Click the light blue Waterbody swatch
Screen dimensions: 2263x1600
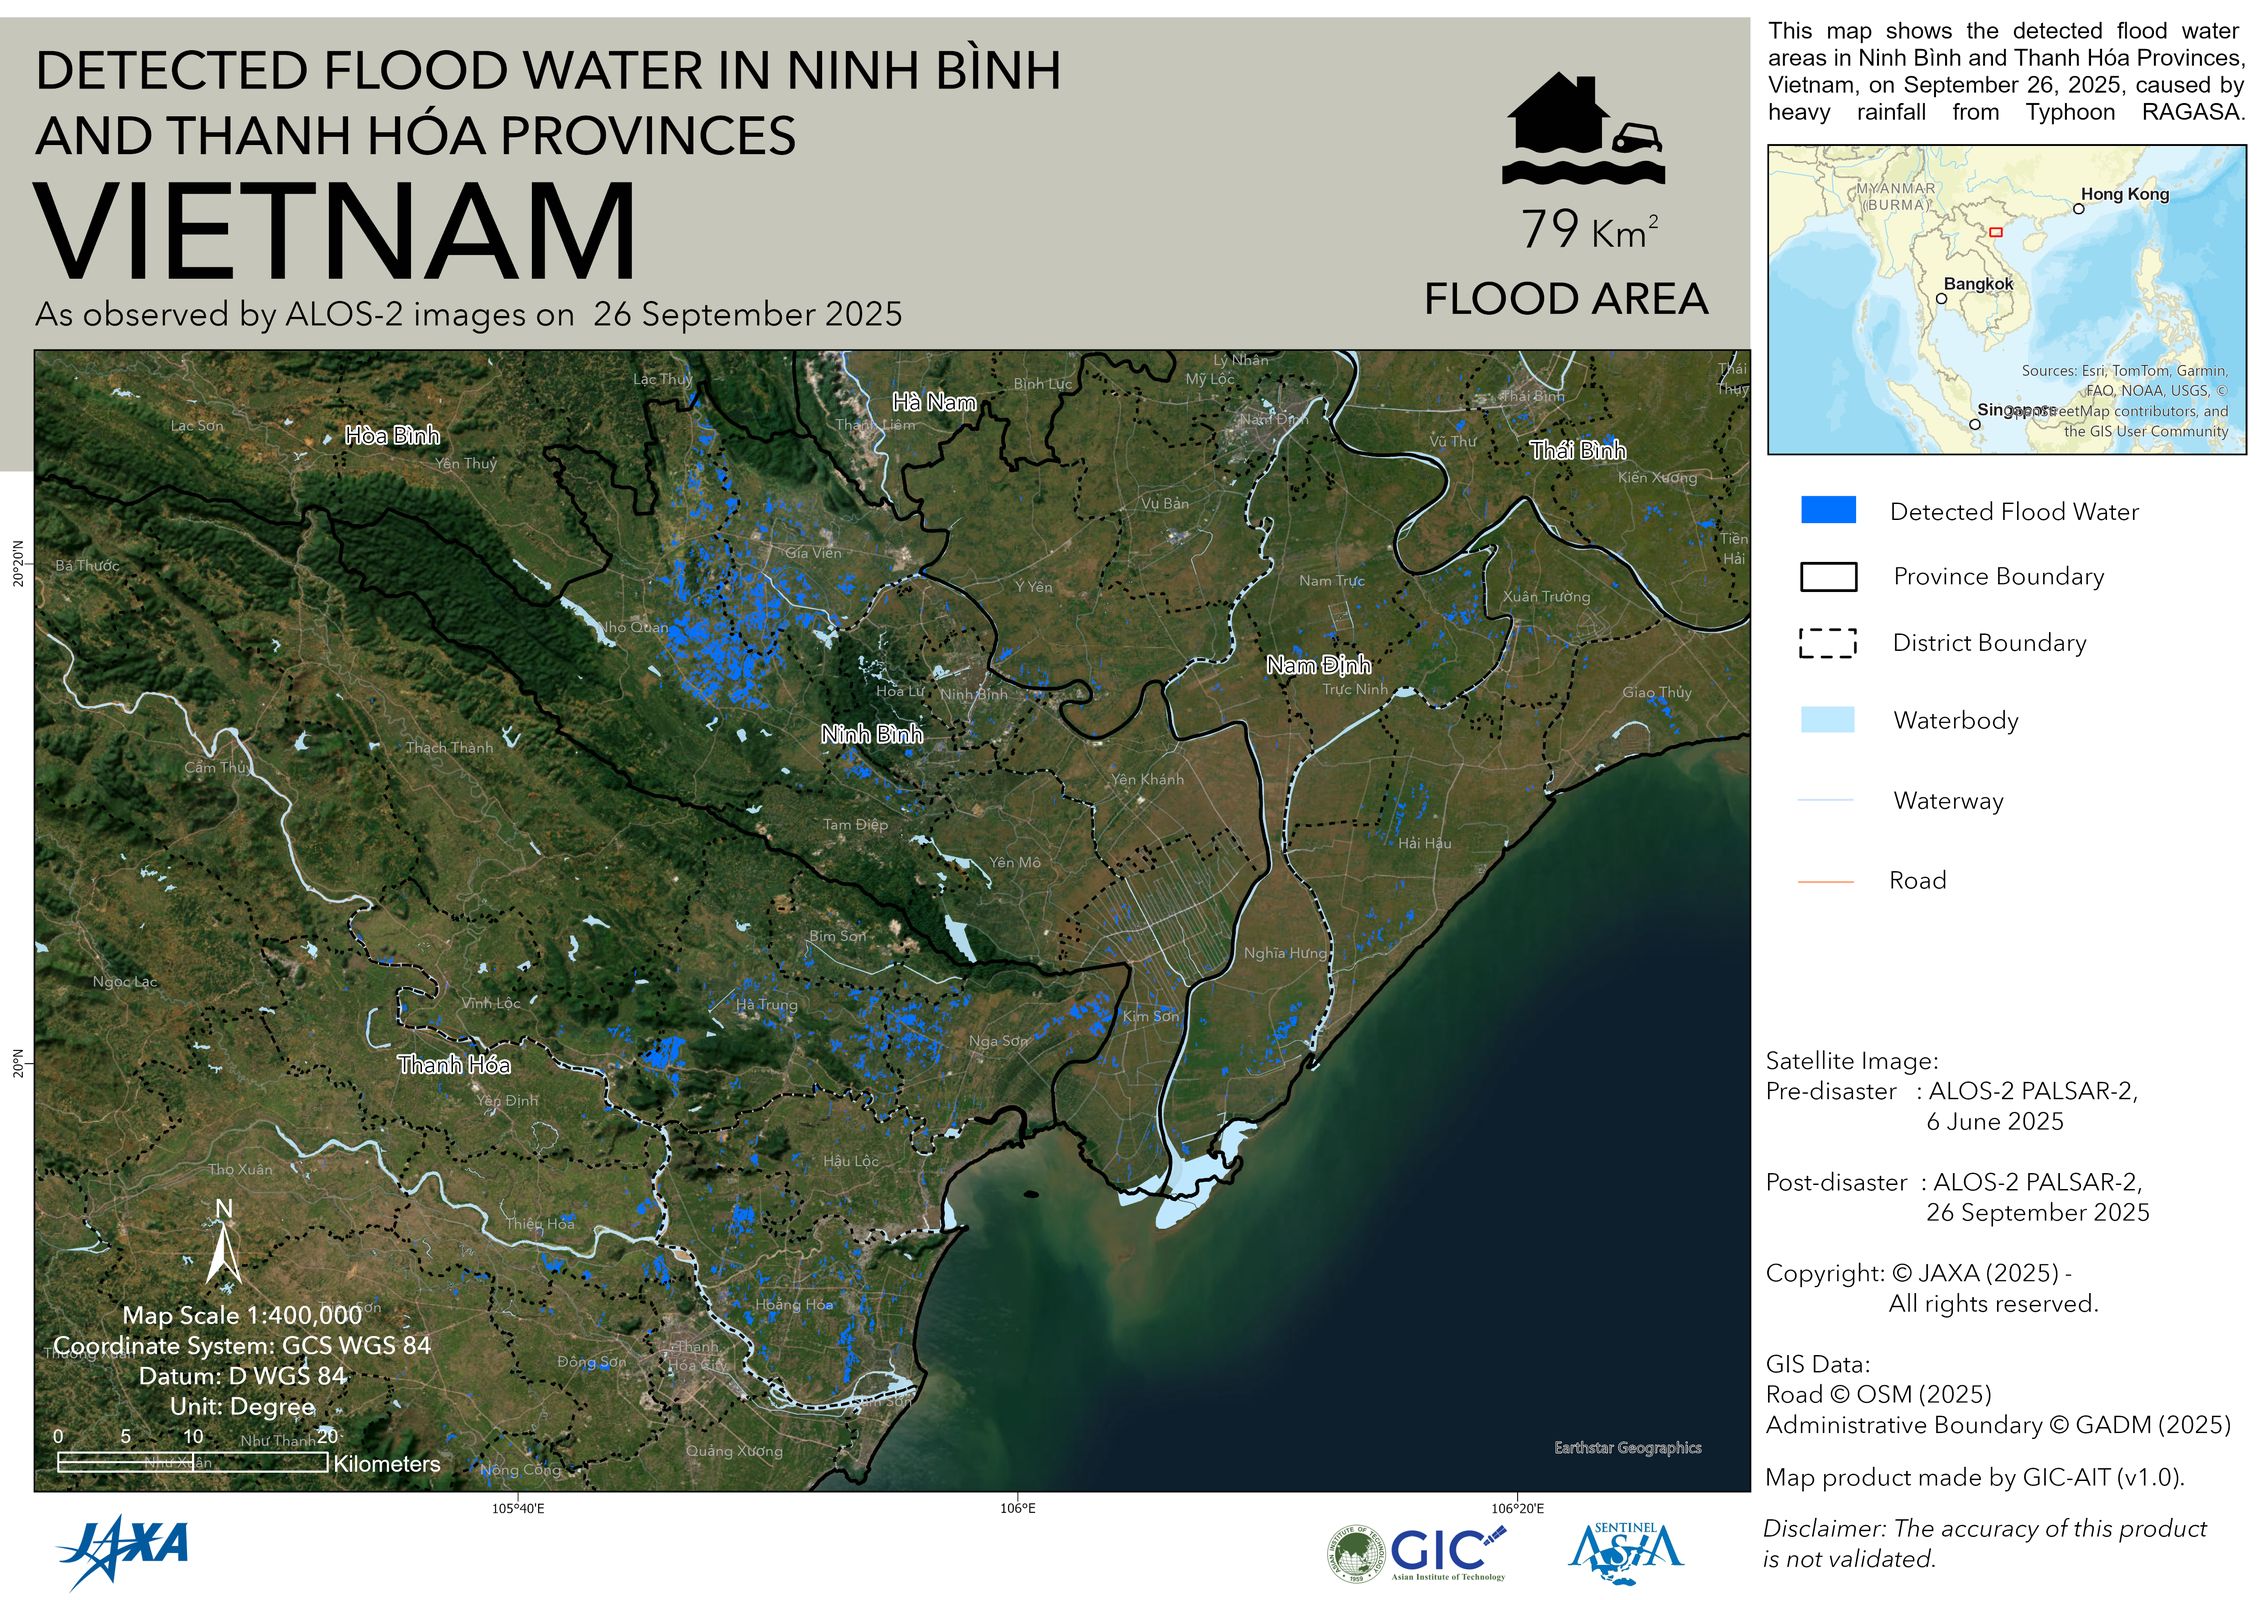point(1827,720)
